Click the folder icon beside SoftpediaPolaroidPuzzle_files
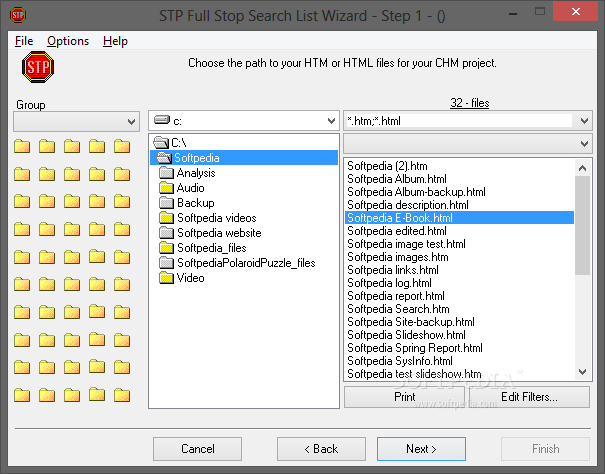The image size is (605, 474). (x=166, y=263)
